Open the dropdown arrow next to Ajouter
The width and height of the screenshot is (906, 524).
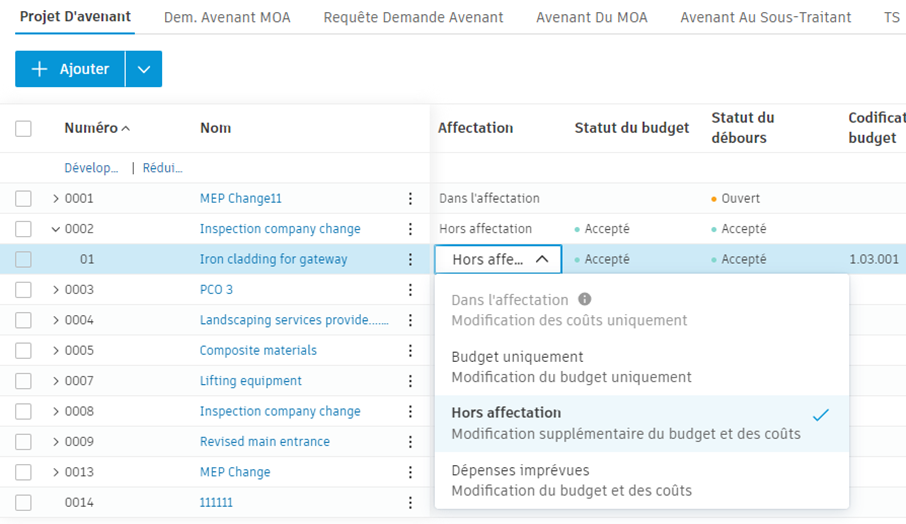pos(144,69)
